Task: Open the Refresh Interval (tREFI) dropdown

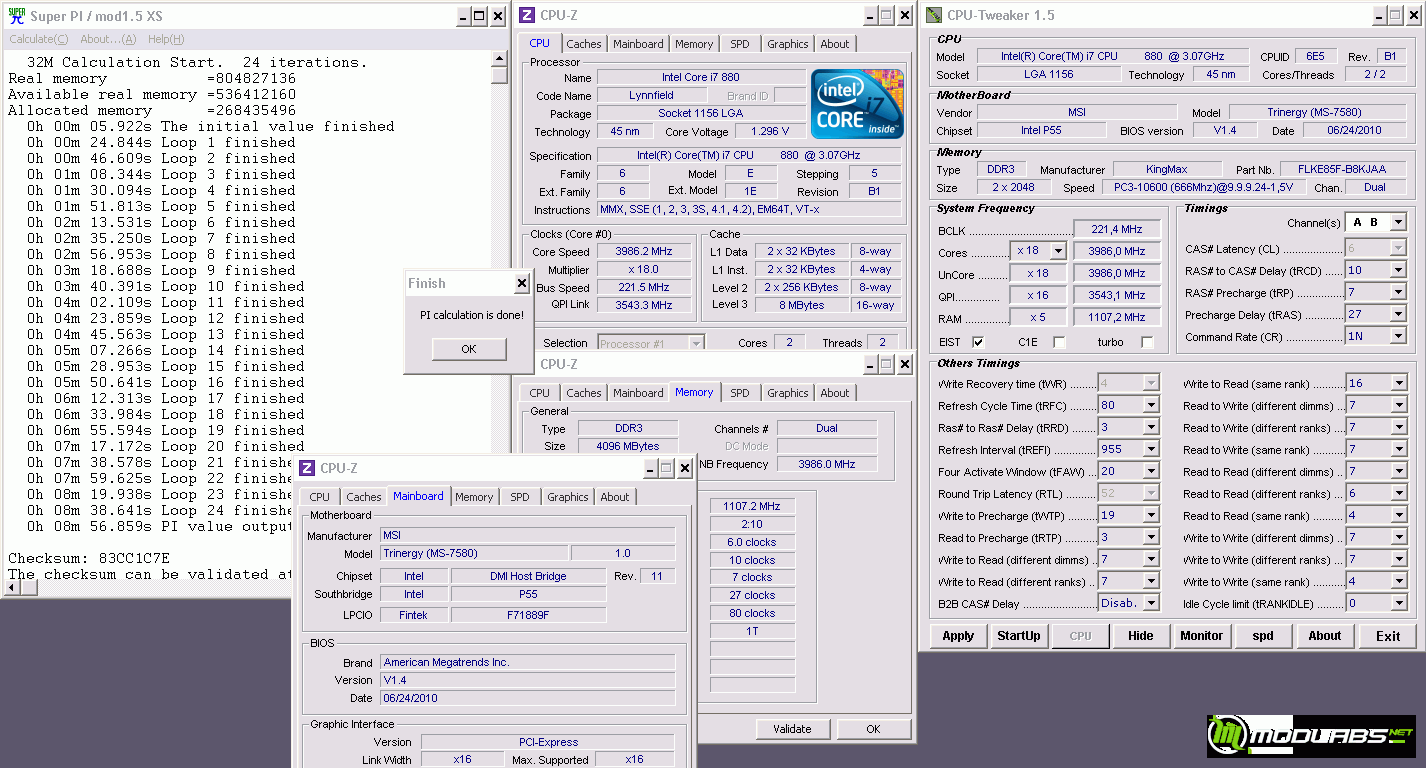Action: pyautogui.click(x=1151, y=450)
